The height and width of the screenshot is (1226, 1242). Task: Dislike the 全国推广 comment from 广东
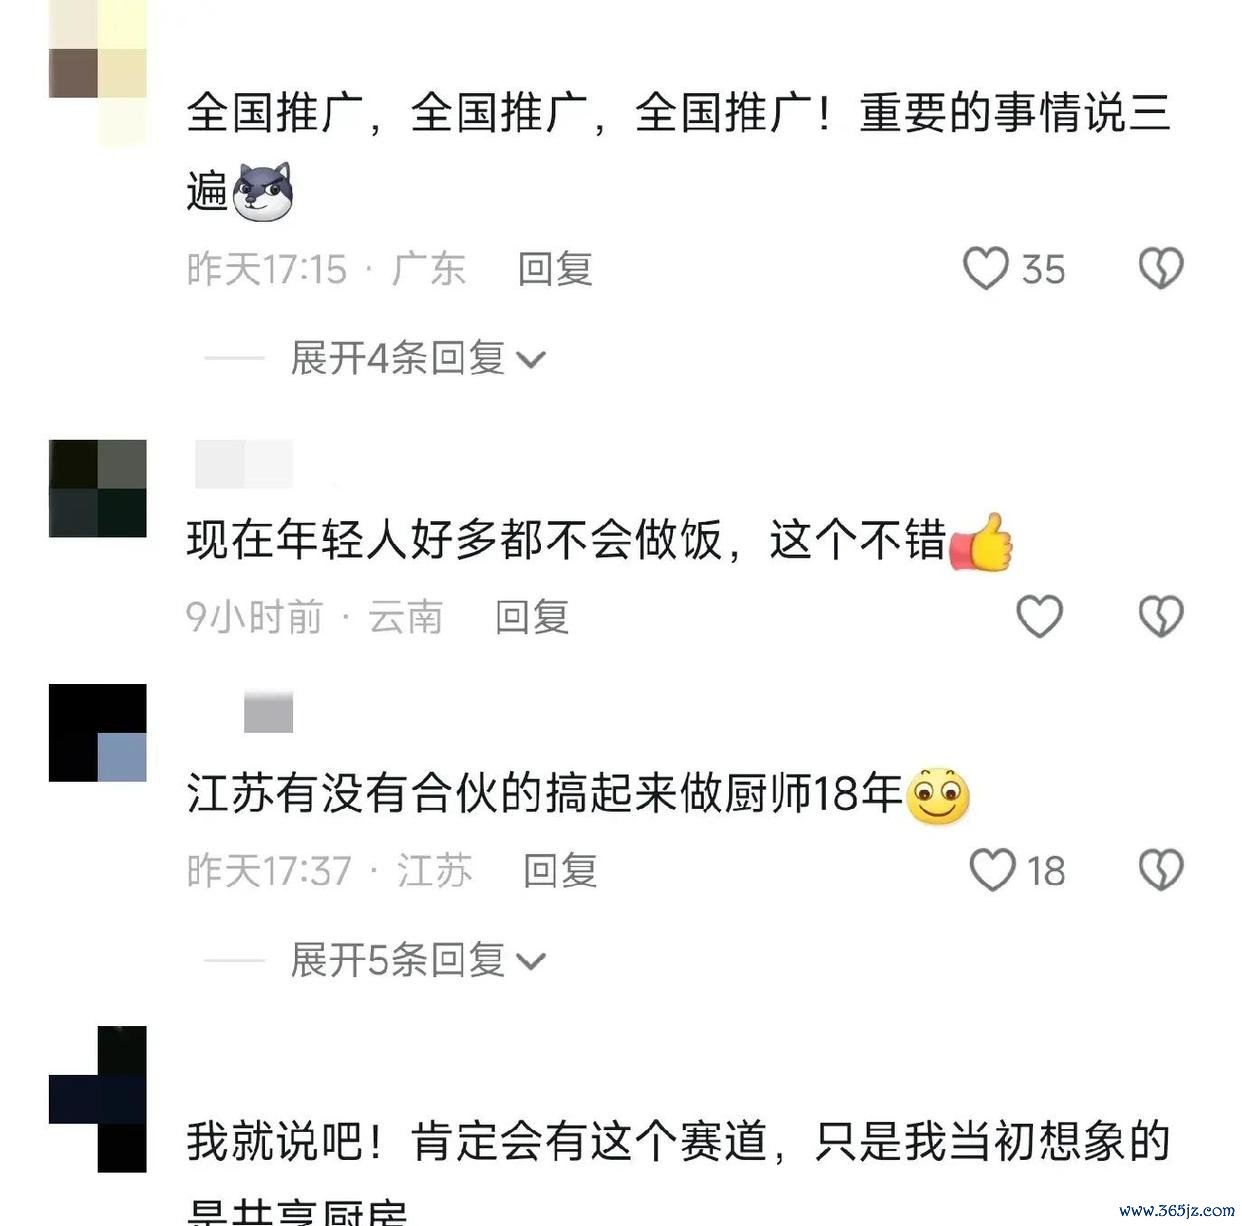coord(1161,269)
